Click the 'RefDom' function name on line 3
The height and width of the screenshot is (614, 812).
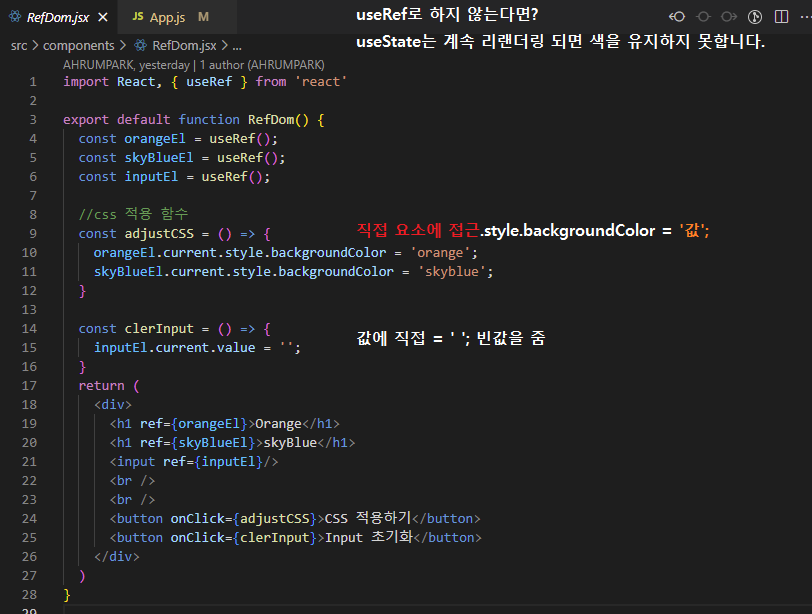coord(271,120)
